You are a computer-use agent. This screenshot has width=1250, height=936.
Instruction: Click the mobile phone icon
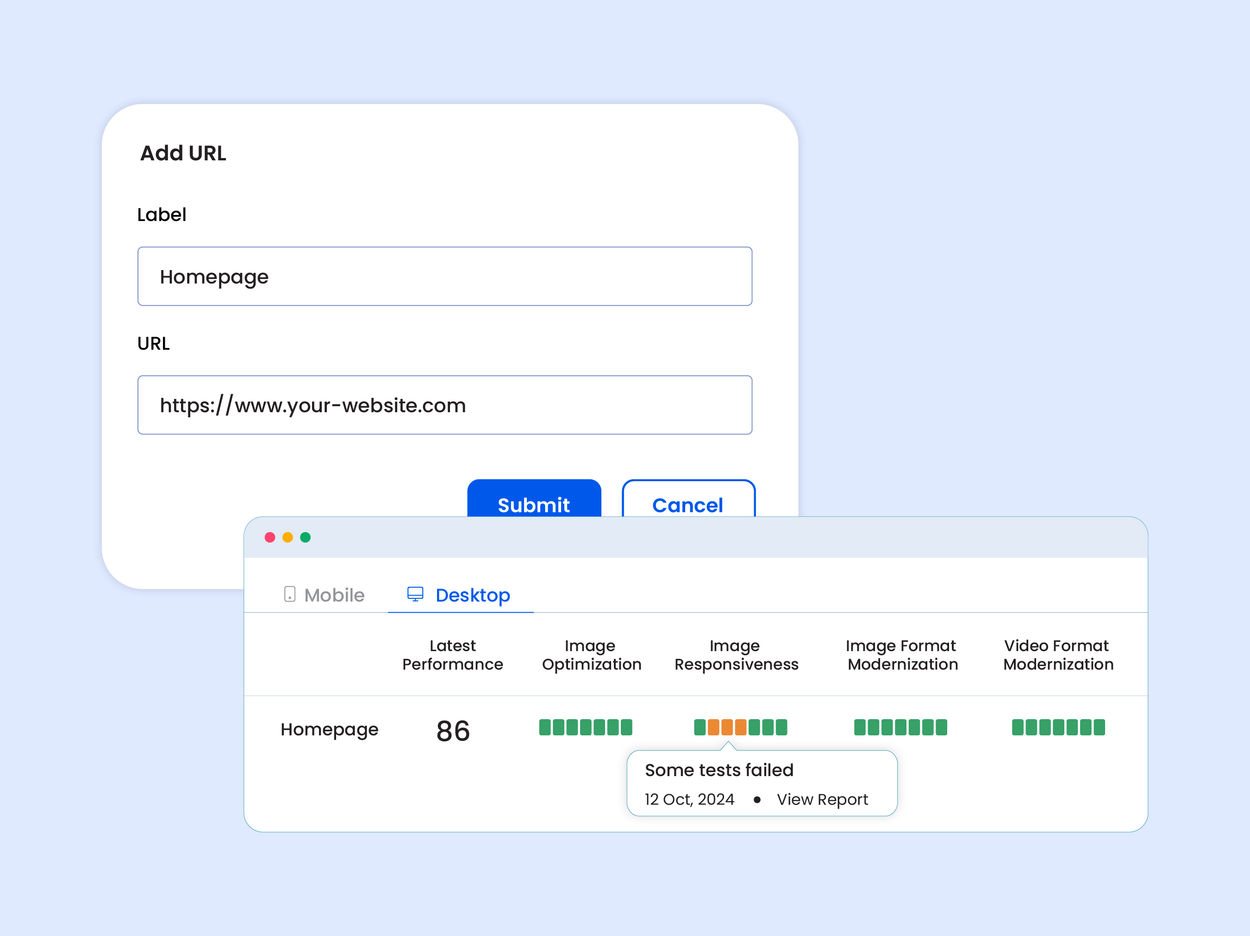[290, 594]
